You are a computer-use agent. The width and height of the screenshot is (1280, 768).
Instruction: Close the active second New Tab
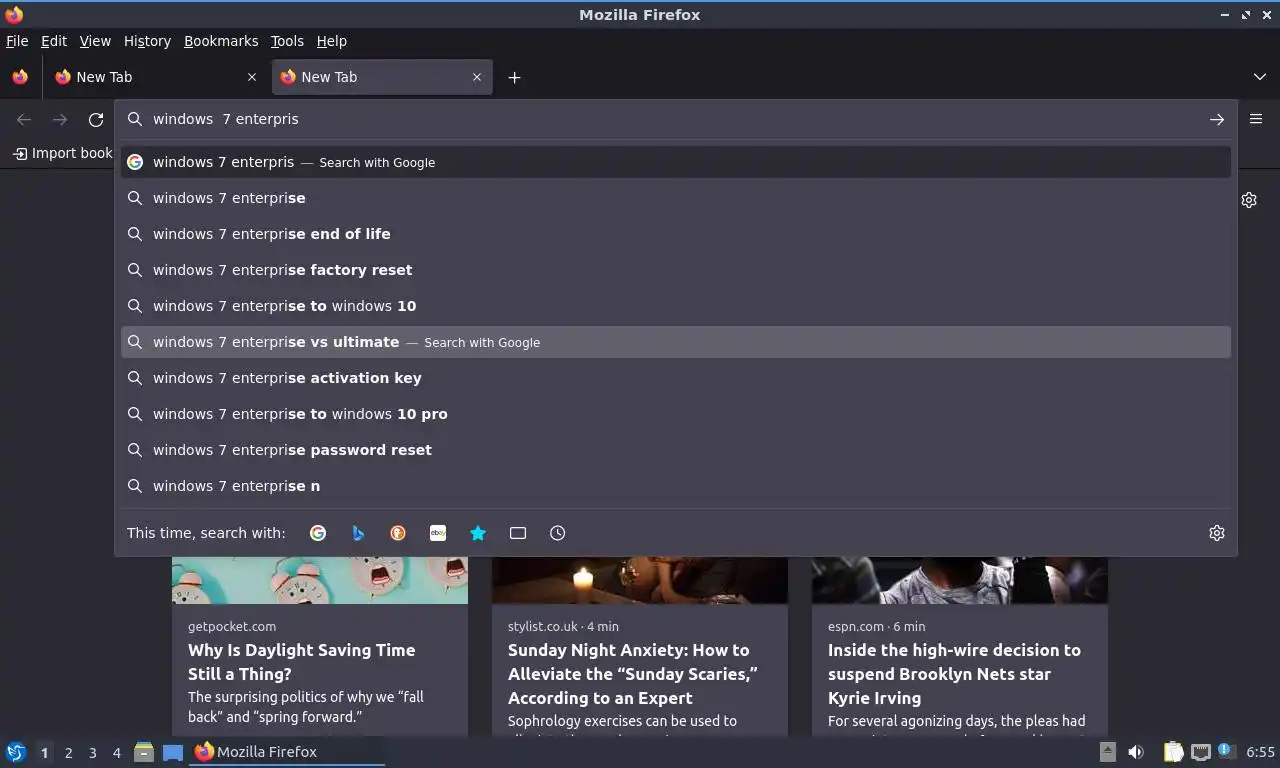tap(477, 77)
